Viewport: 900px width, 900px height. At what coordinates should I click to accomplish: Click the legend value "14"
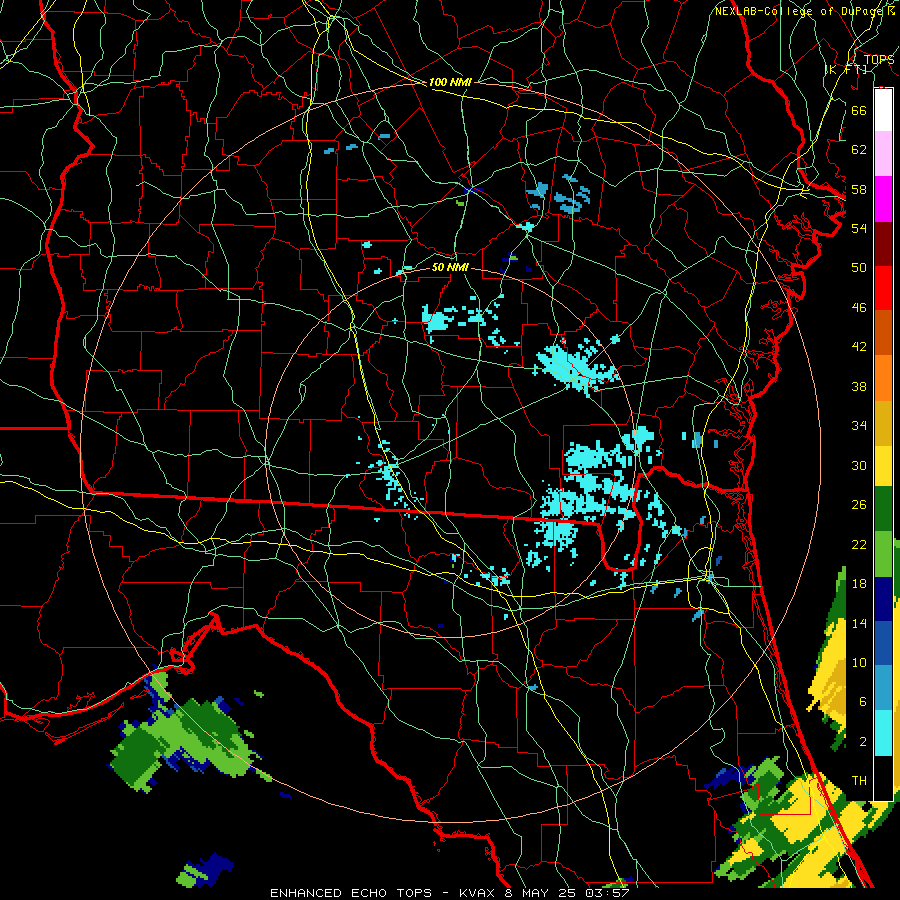859,623
